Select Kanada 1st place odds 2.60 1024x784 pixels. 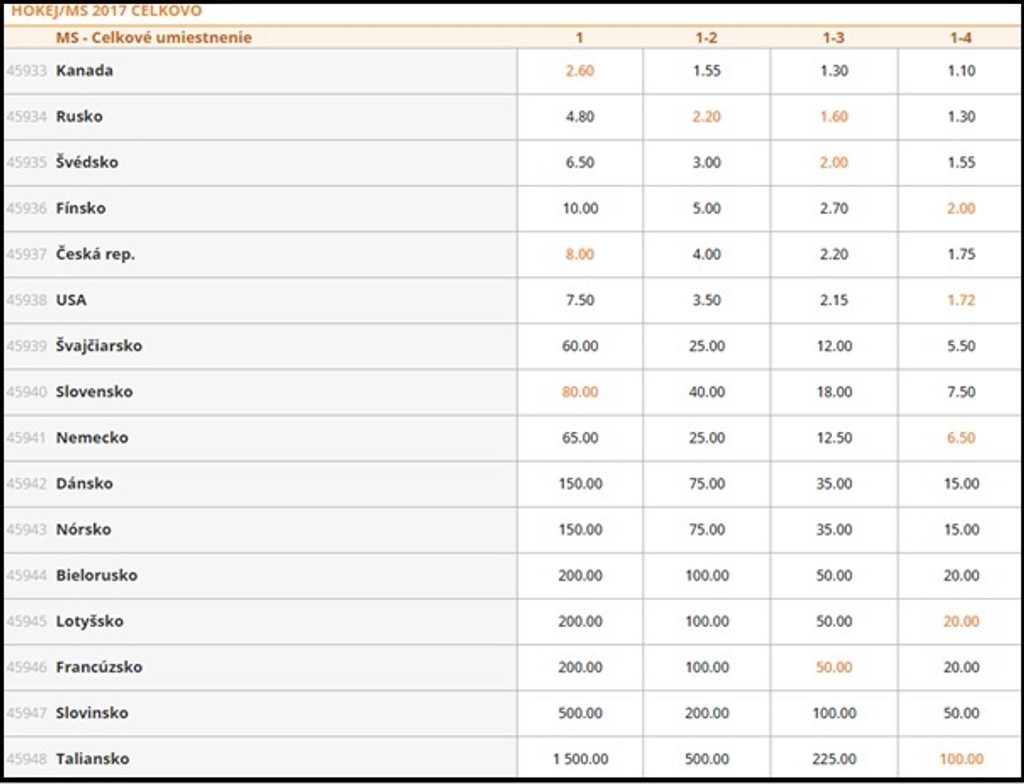click(579, 71)
